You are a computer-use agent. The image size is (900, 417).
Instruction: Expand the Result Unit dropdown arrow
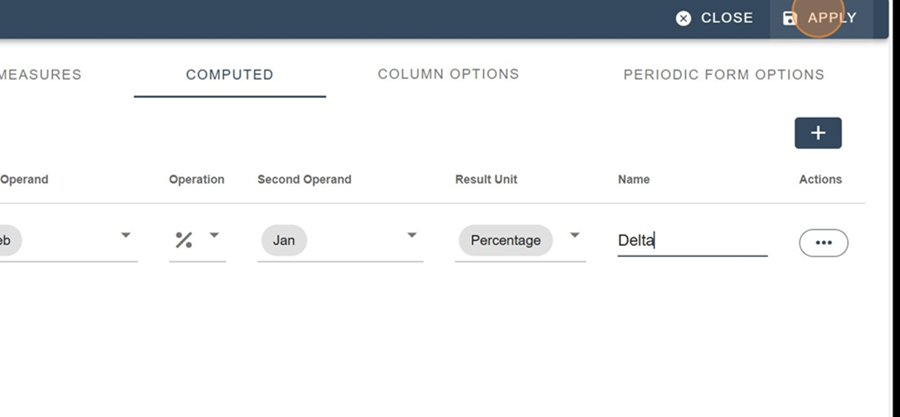575,235
